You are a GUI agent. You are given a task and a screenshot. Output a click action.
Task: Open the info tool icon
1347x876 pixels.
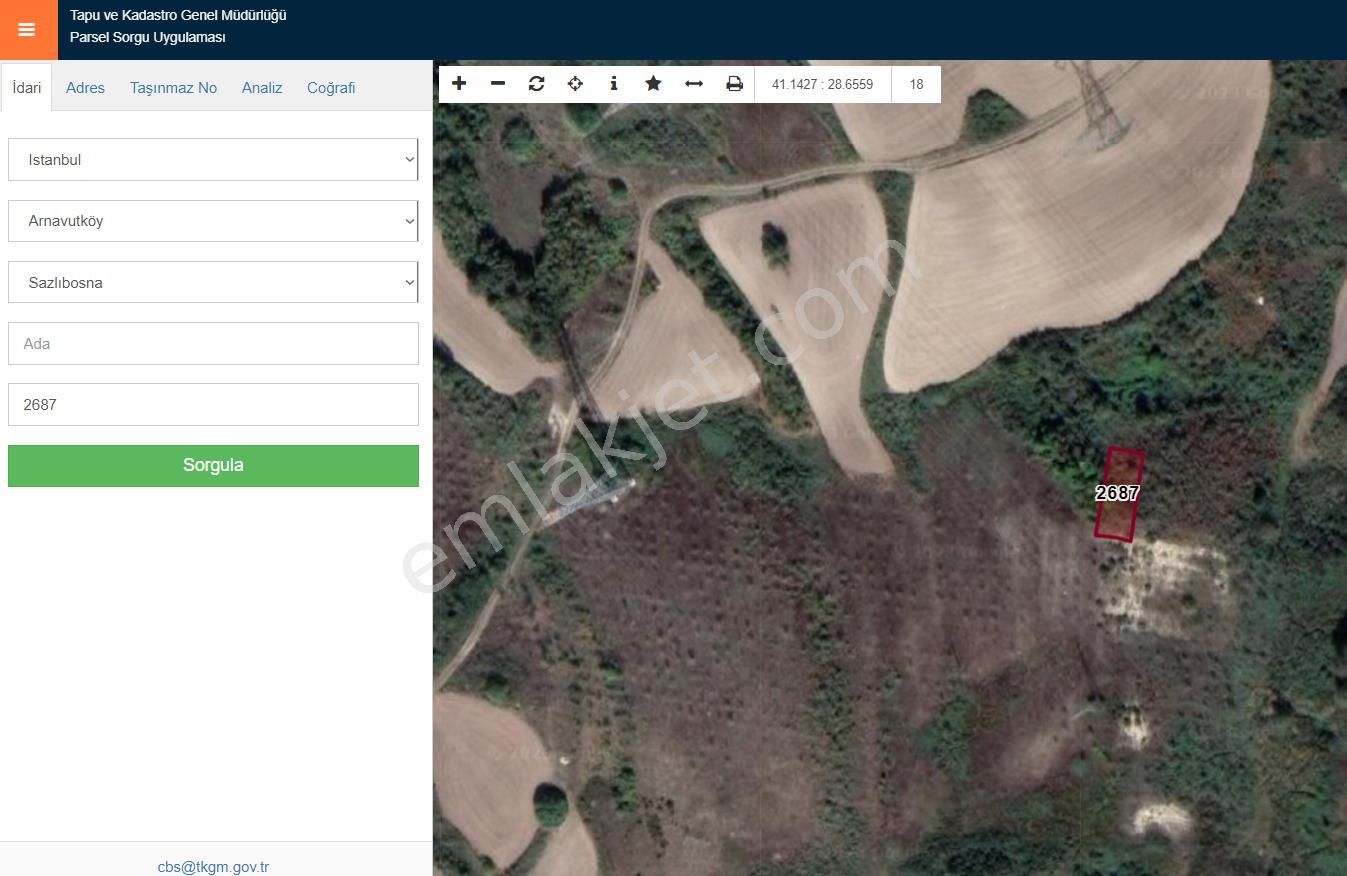click(x=614, y=84)
